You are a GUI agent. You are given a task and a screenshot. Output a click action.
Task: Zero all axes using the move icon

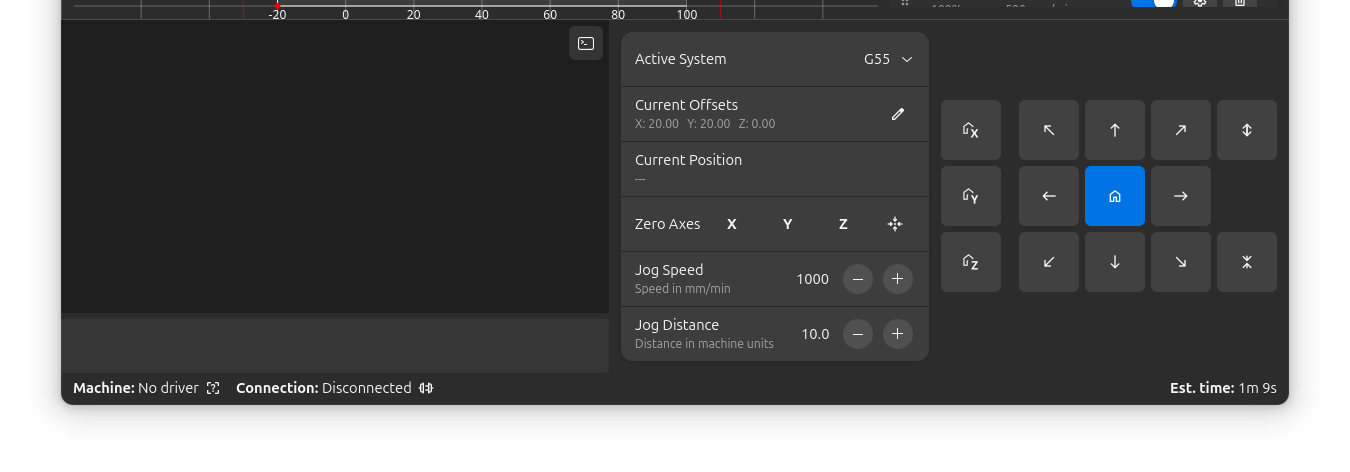[x=895, y=224]
